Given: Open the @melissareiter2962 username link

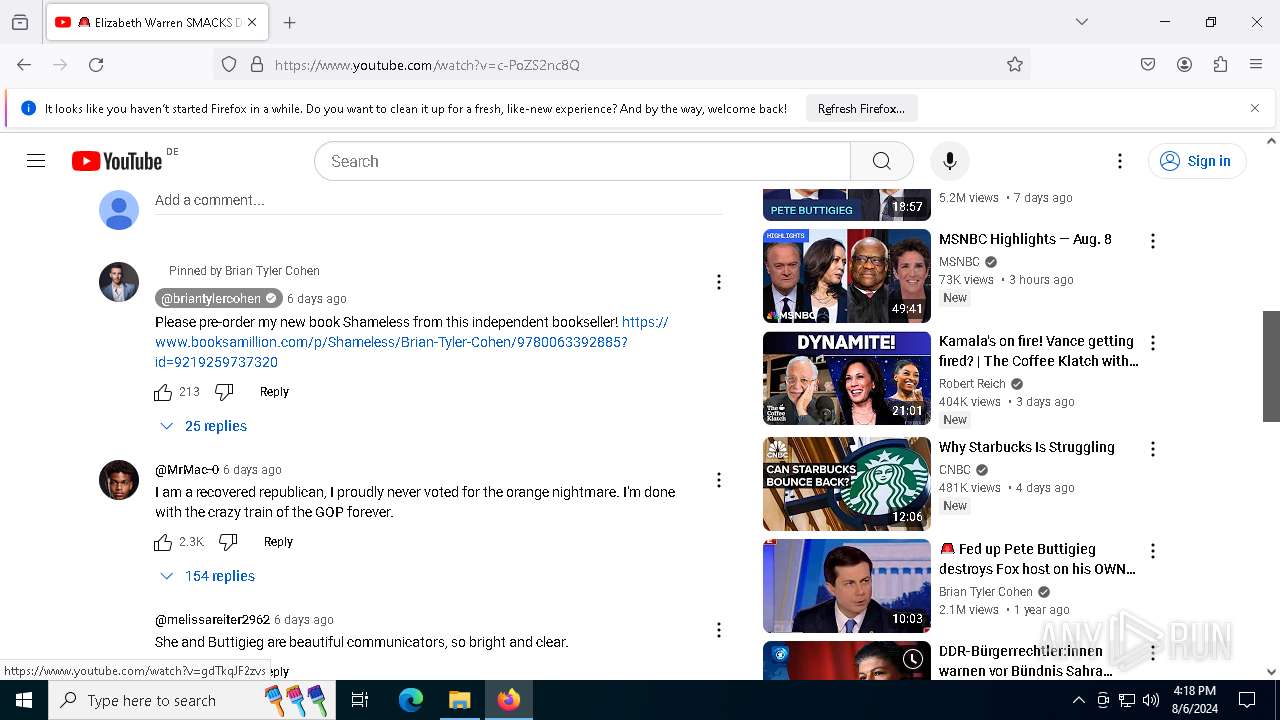Looking at the screenshot, I should [x=212, y=620].
